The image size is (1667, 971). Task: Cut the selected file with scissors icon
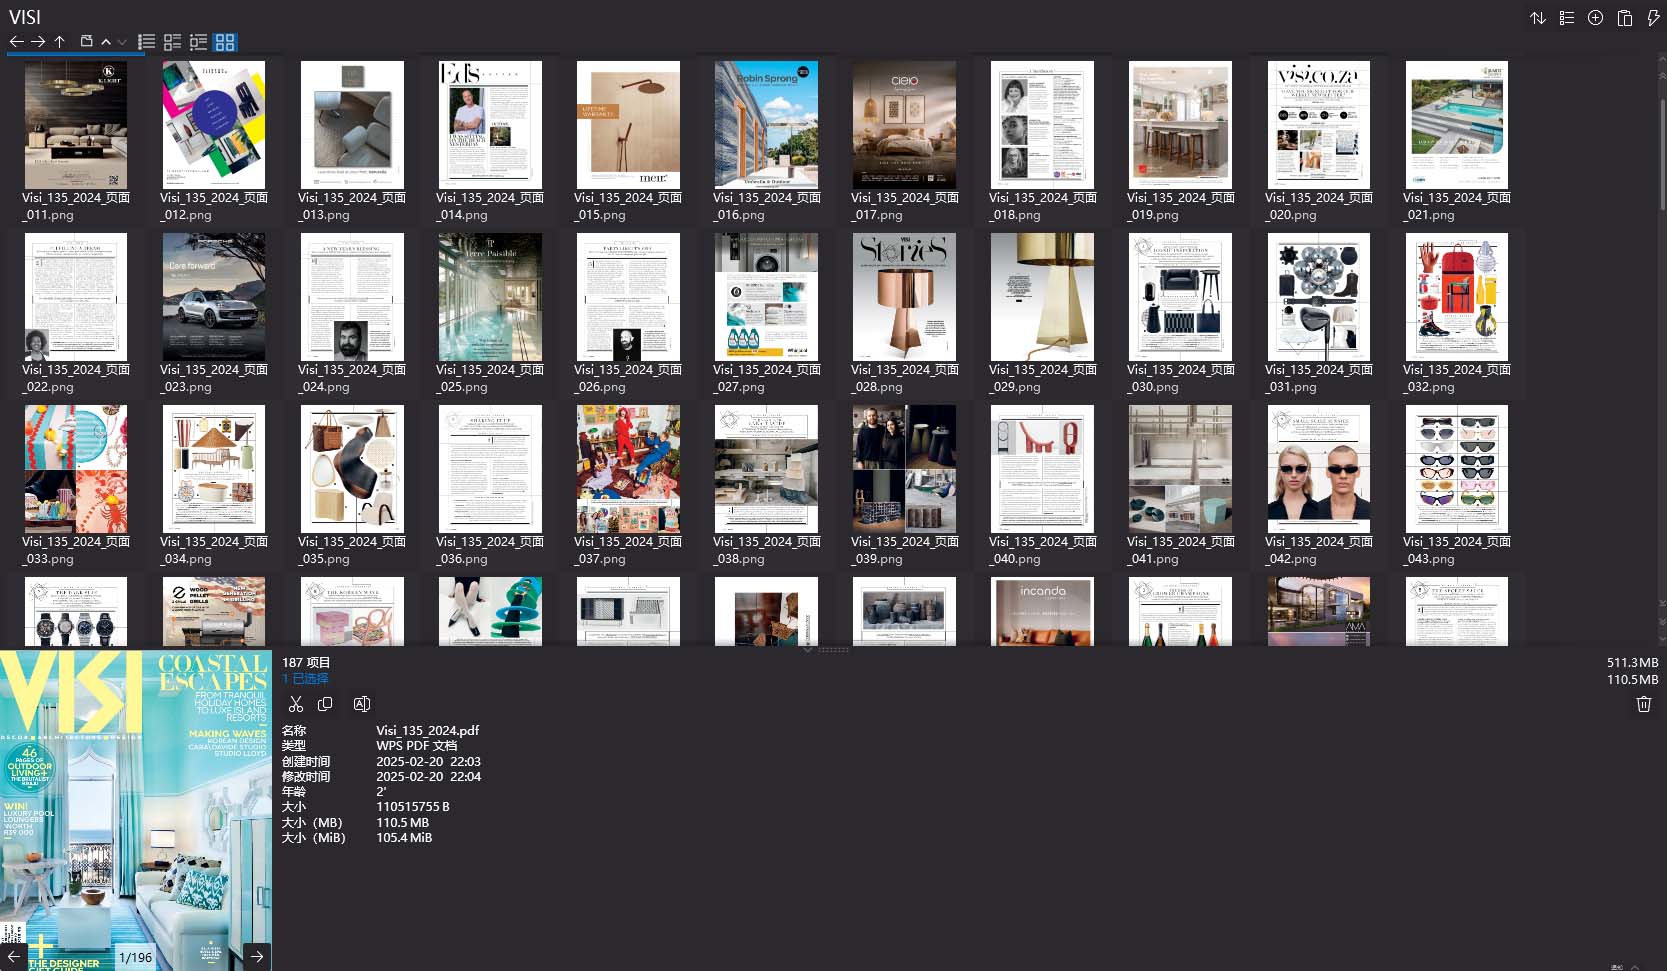click(x=296, y=704)
